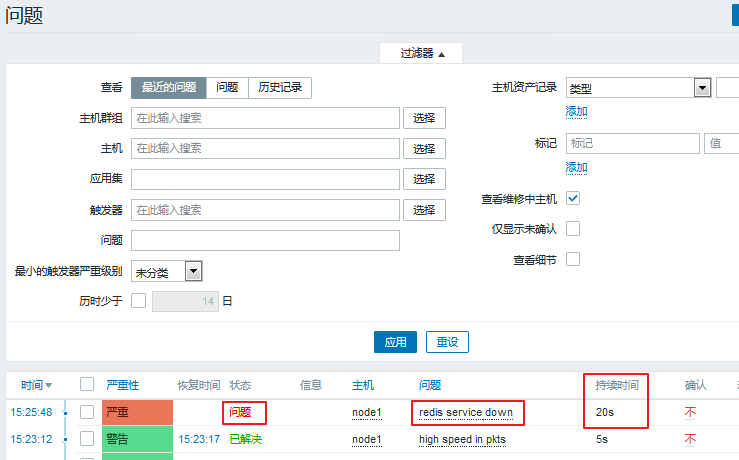Click 添加 link under 主机资产记录
Screen dimensions: 739x460
coord(576,112)
